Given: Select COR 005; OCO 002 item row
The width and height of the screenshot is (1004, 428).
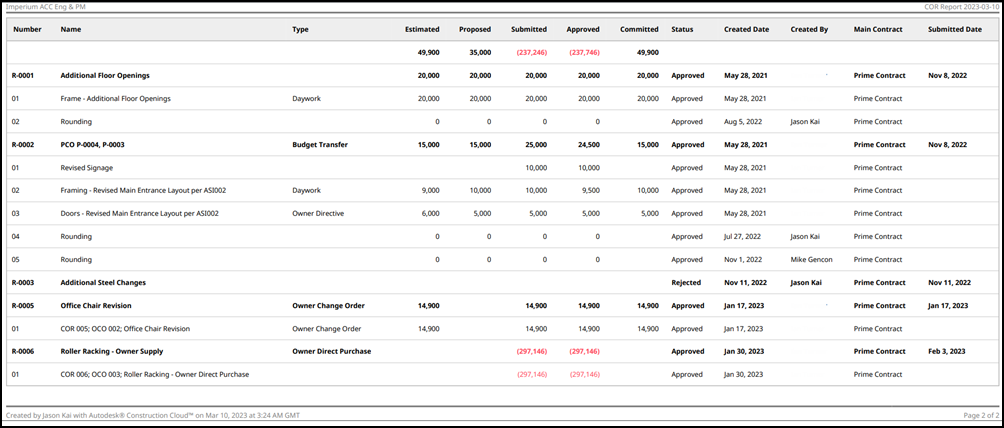Looking at the screenshot, I should pyautogui.click(x=125, y=329).
